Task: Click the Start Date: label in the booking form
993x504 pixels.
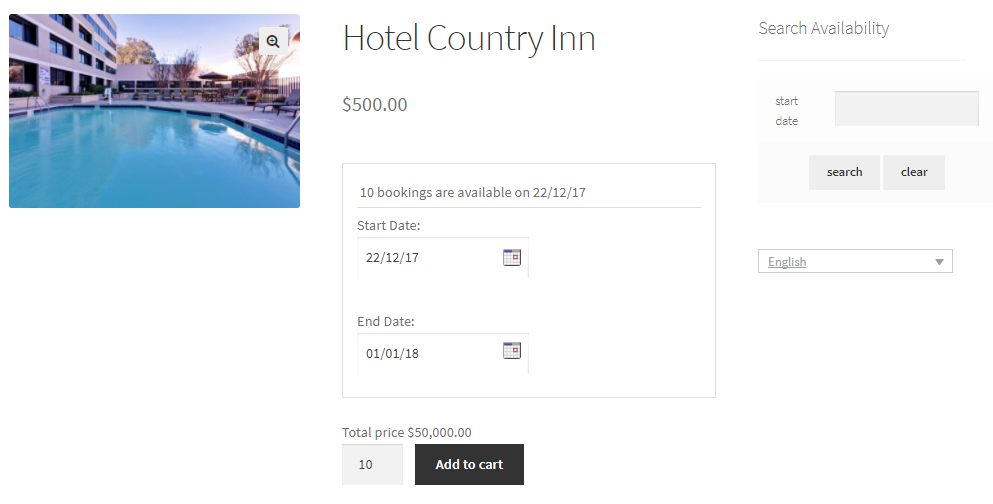Action: click(x=389, y=225)
